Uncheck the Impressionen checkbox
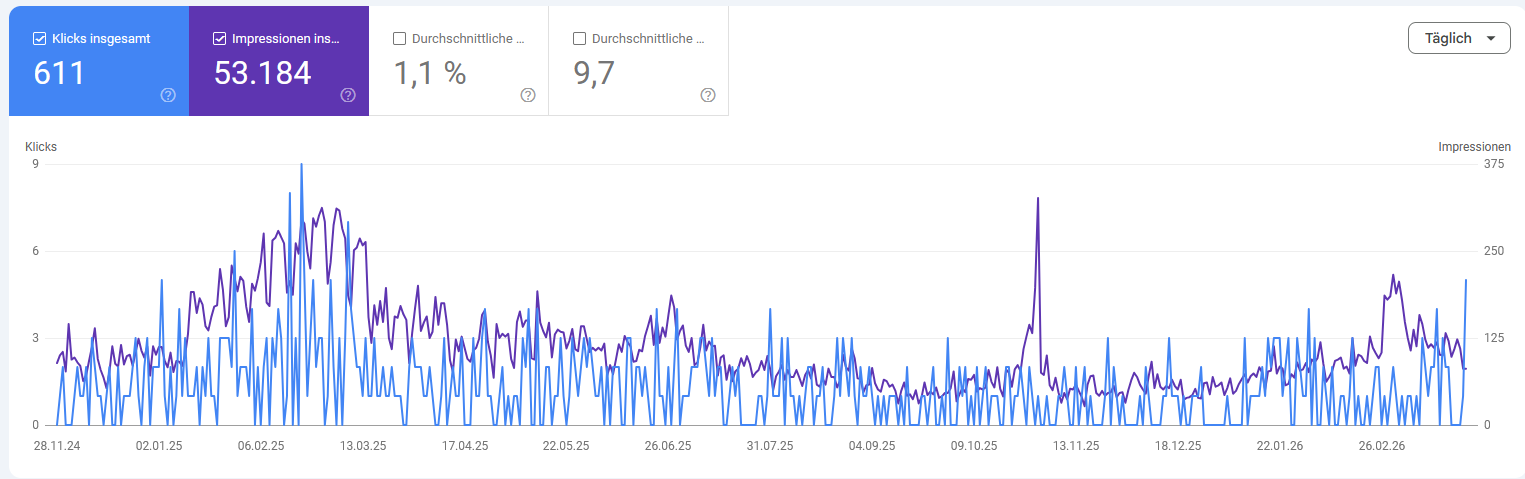1525x479 pixels. point(220,39)
